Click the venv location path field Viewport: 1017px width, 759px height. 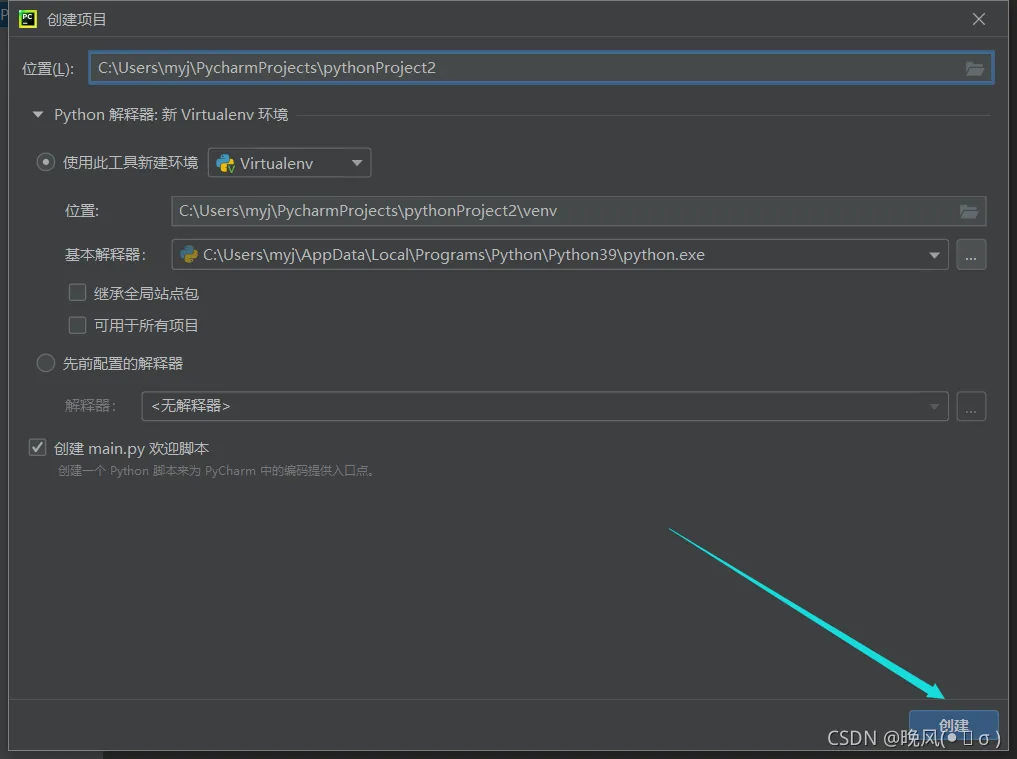tap(578, 211)
